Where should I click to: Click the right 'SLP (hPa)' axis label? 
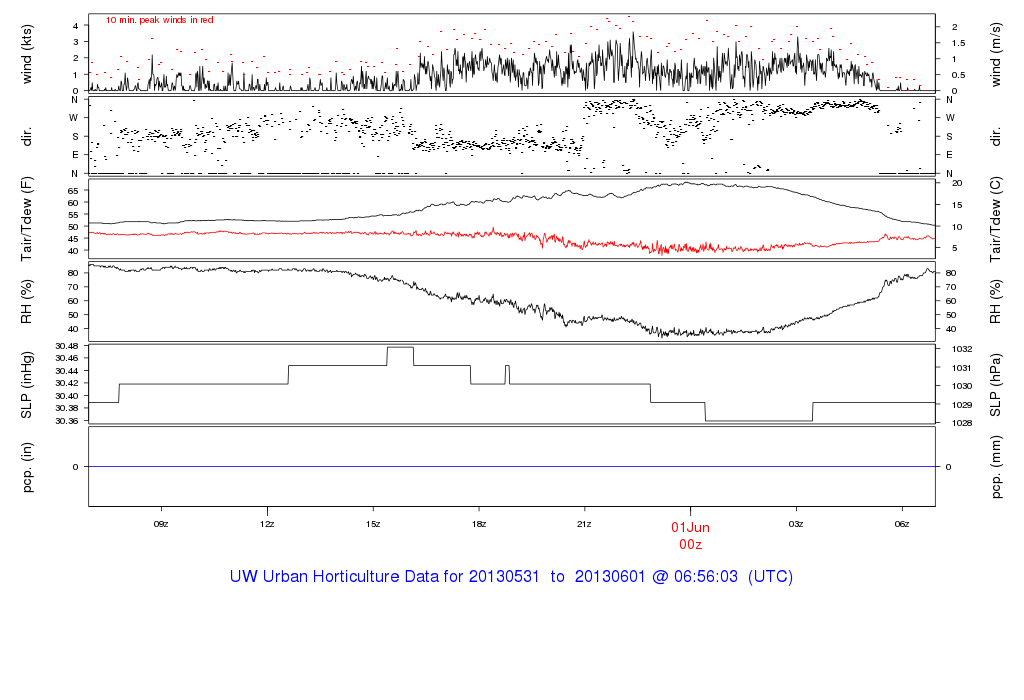995,385
